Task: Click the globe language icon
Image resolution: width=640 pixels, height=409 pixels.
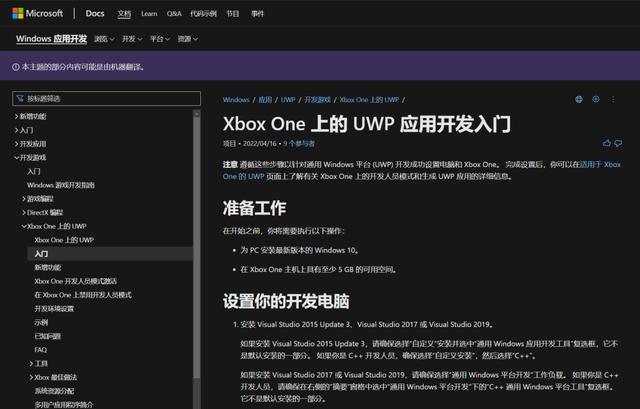Action: click(579, 100)
